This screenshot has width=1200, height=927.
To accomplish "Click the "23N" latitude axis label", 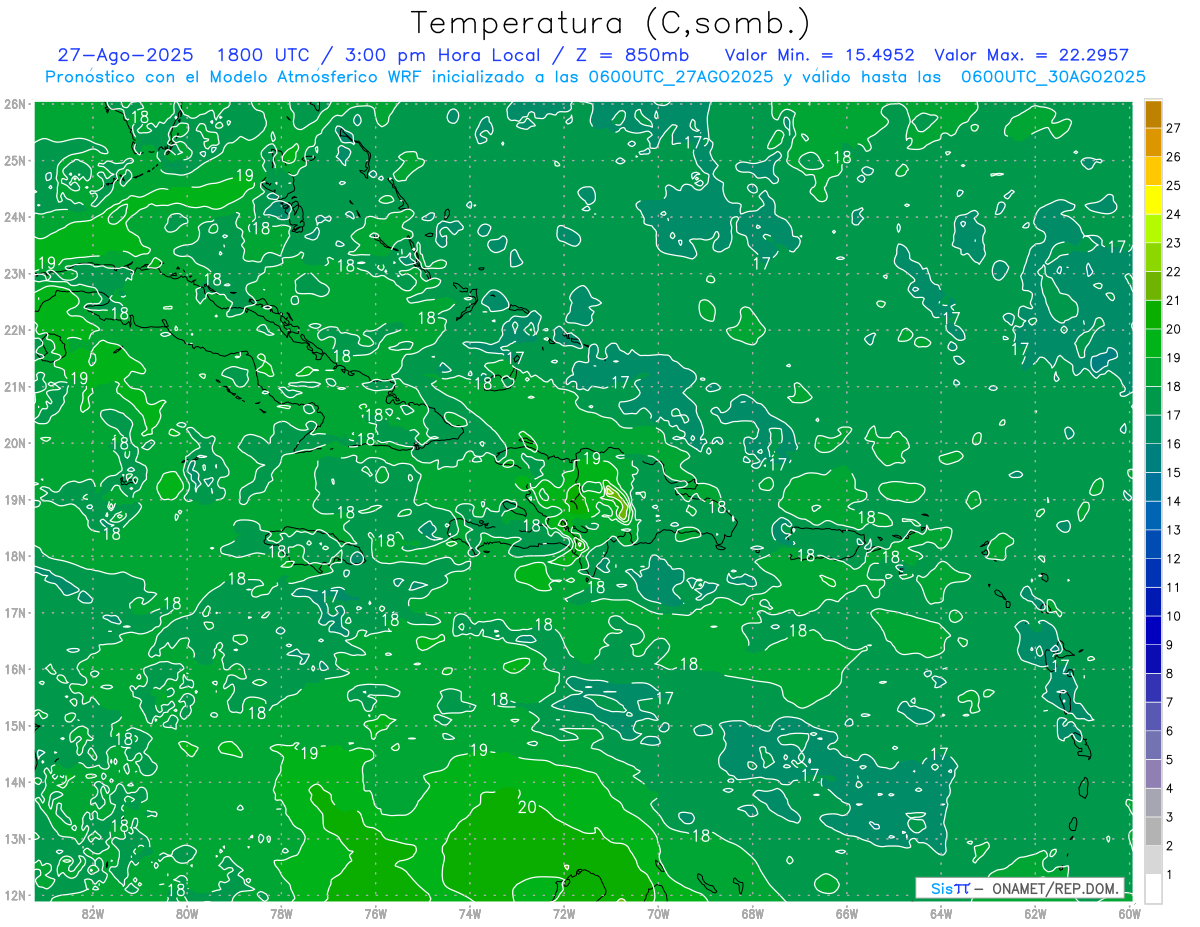I will 15,273.
